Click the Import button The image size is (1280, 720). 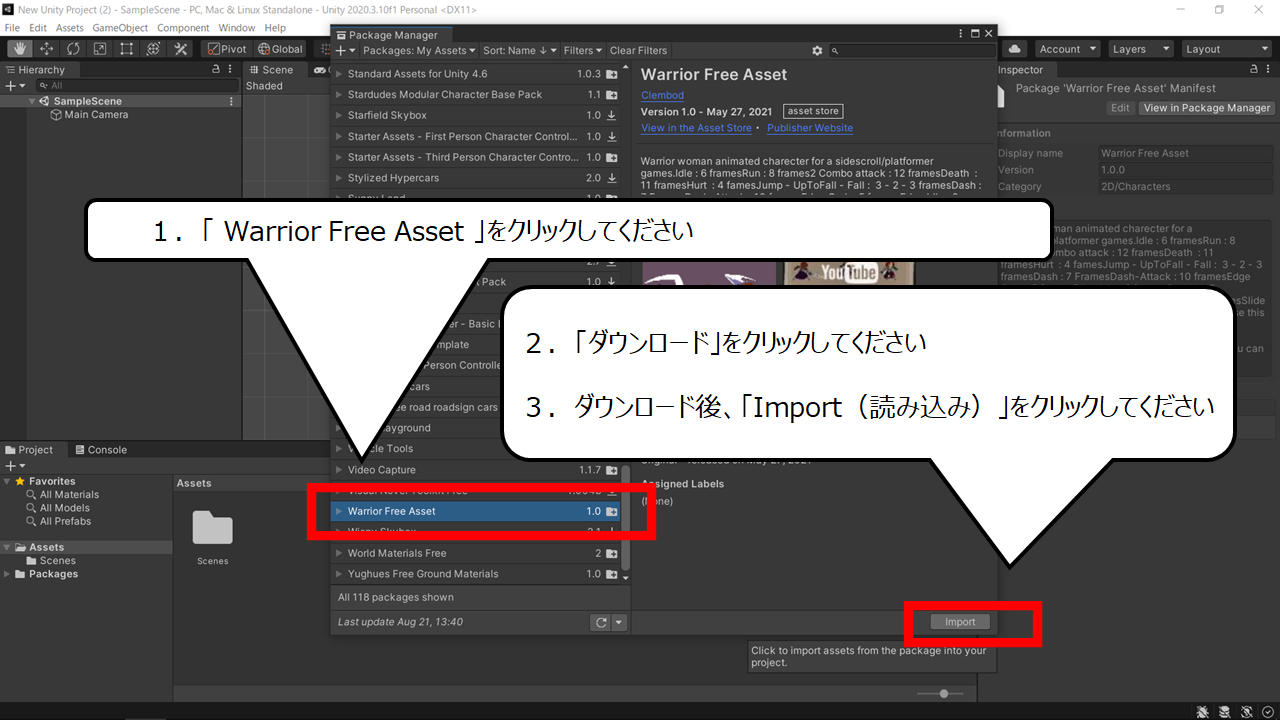(x=960, y=622)
